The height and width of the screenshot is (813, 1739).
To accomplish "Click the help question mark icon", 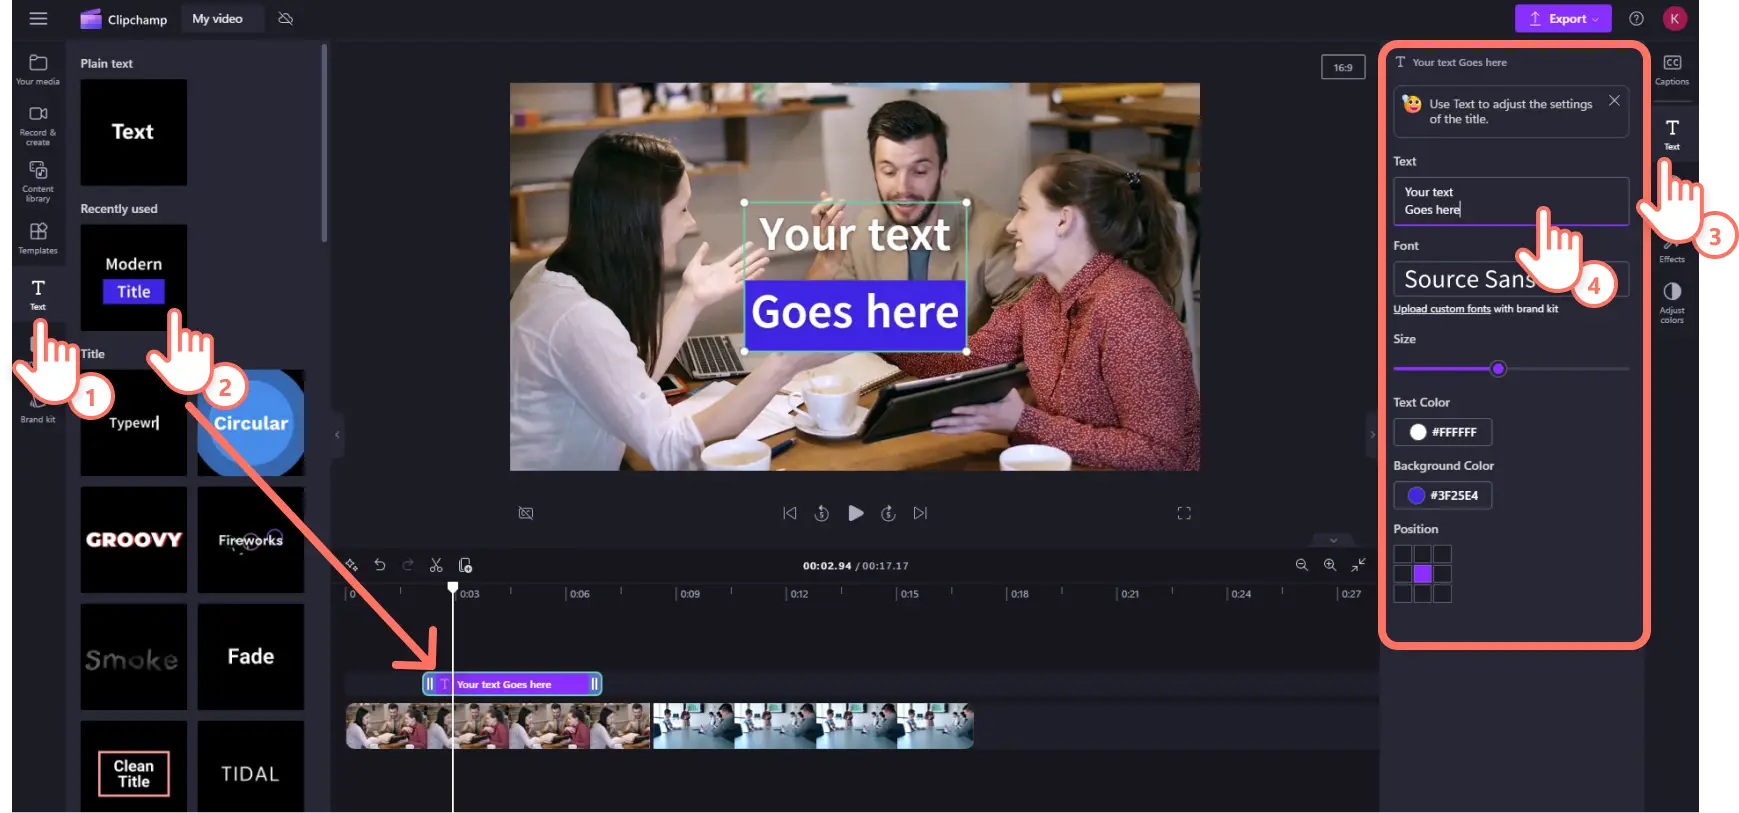I will pyautogui.click(x=1636, y=19).
